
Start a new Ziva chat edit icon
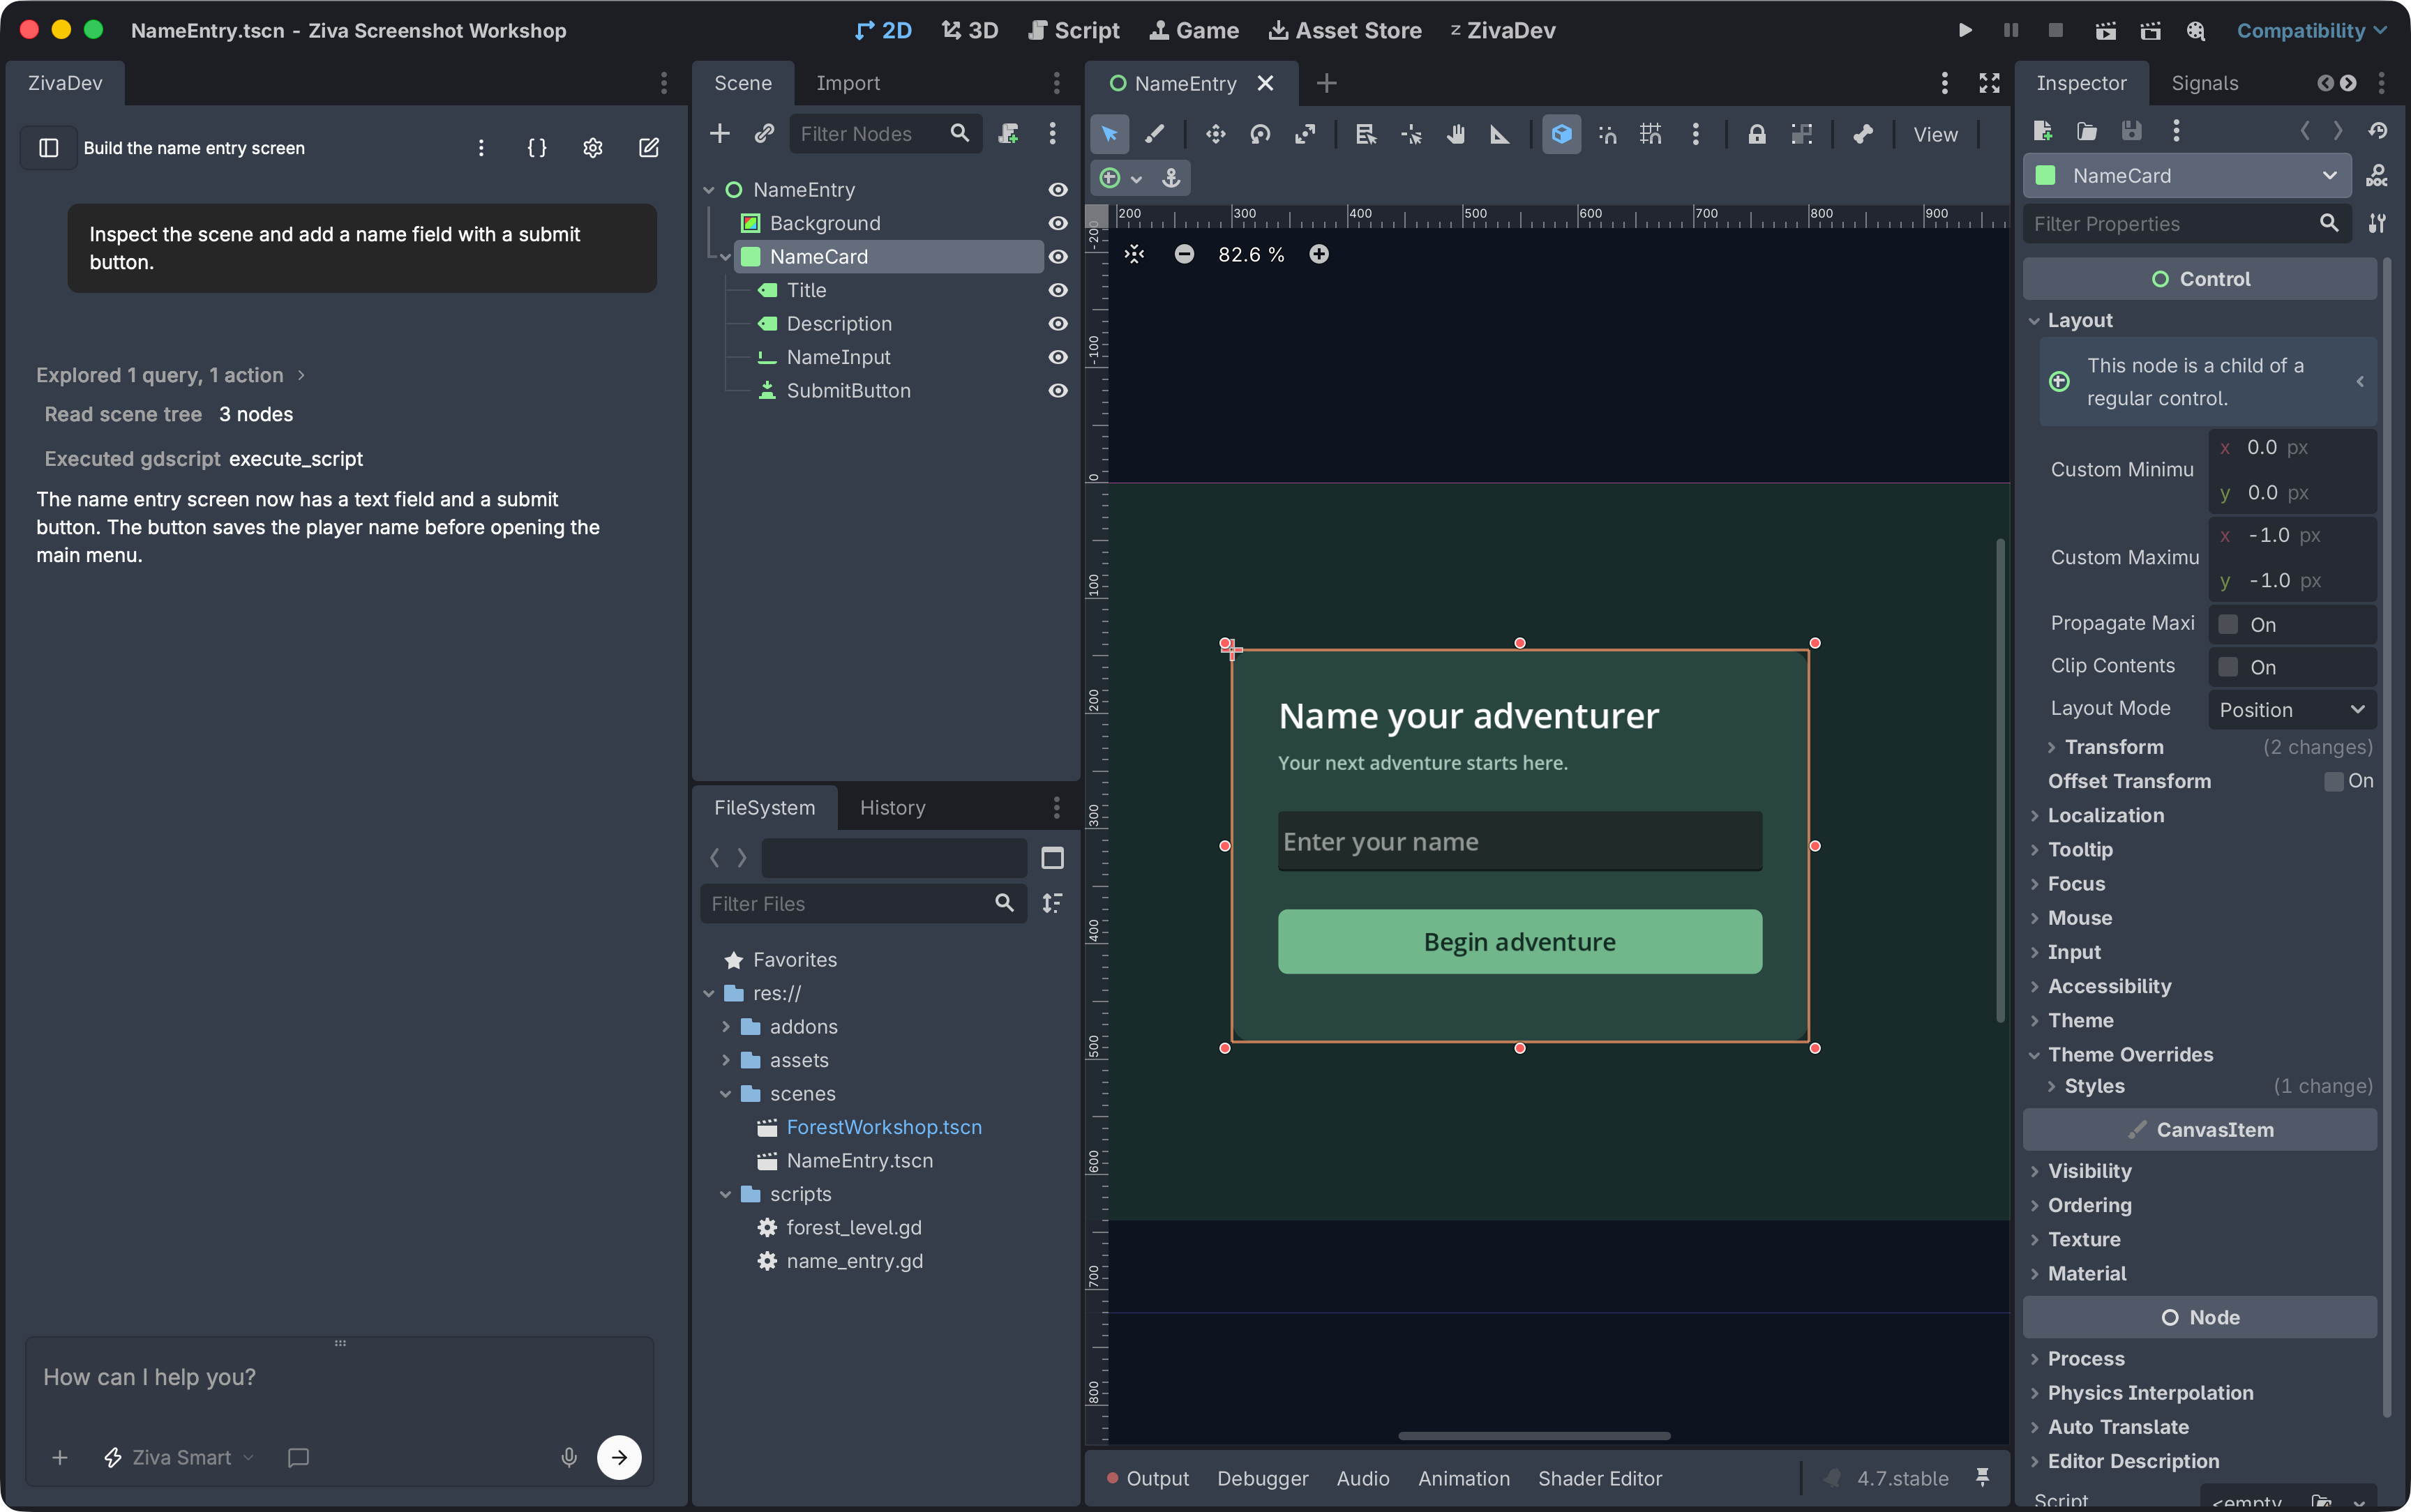pos(649,148)
